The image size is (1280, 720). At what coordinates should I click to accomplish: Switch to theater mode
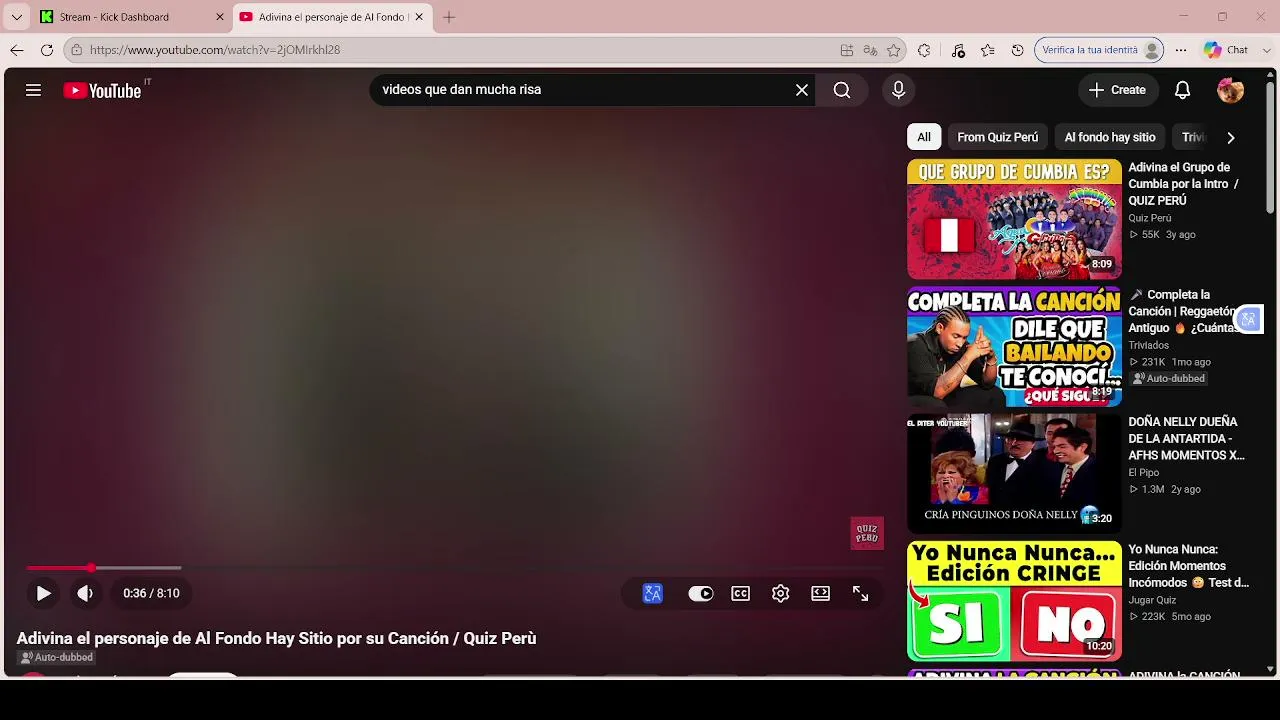[x=821, y=593]
